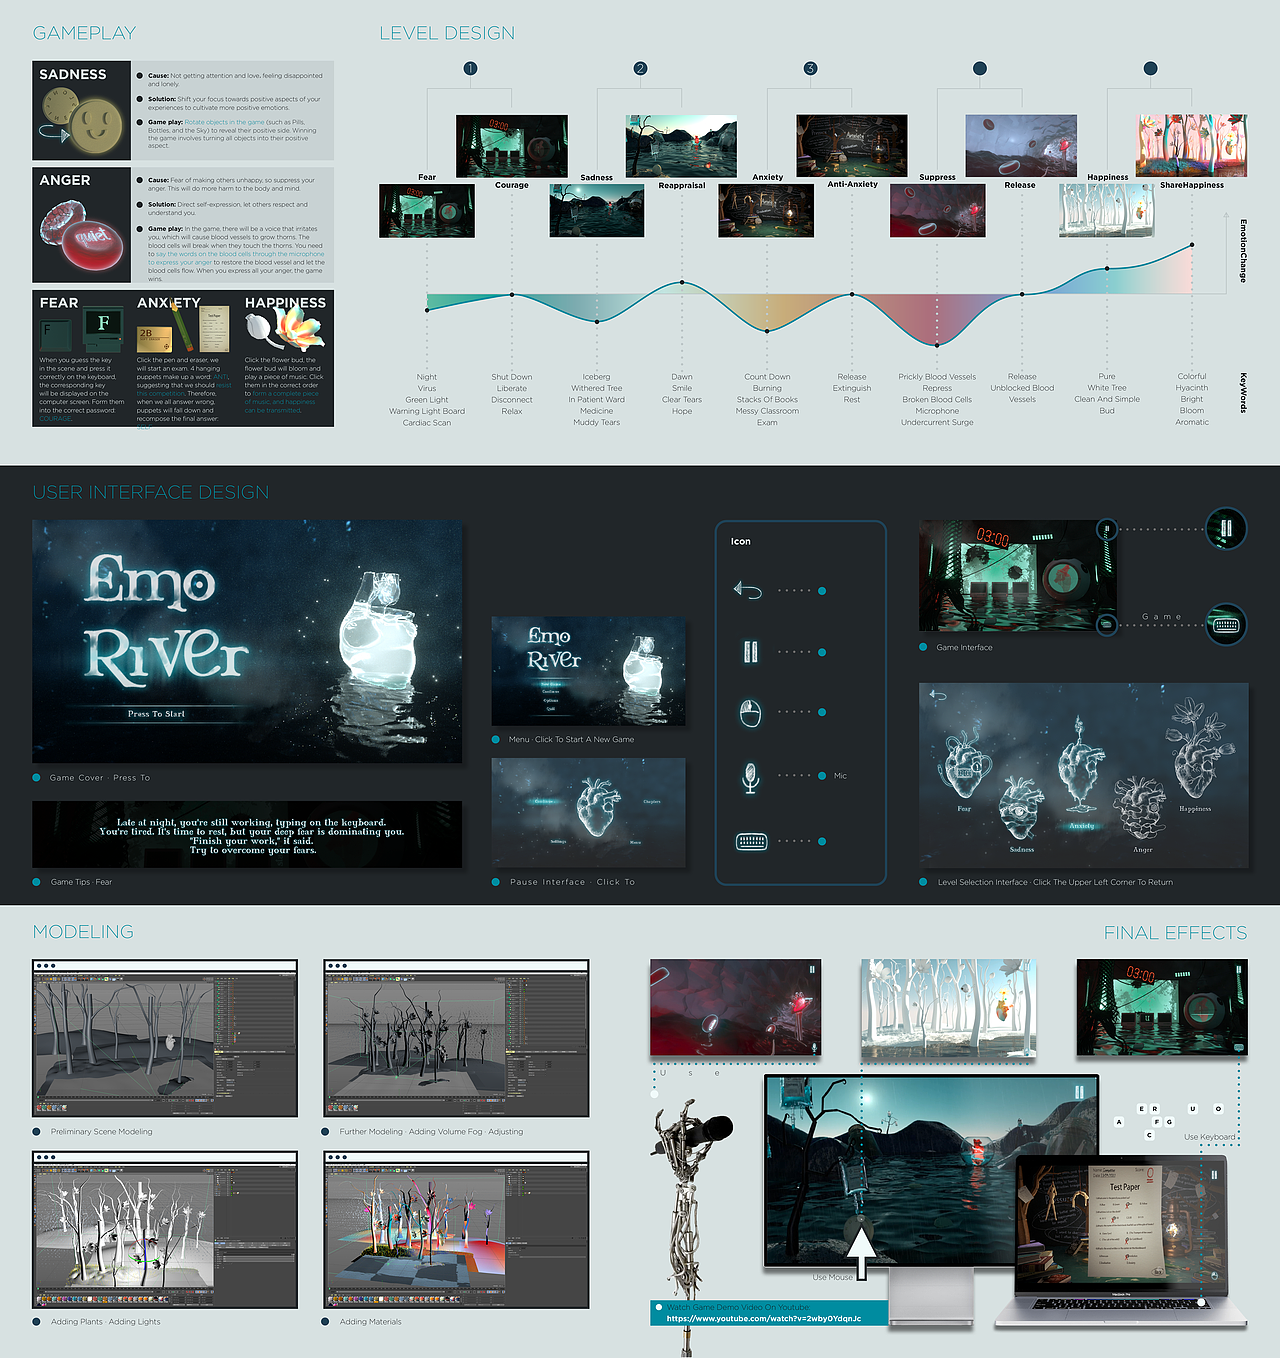Click the level 1 numbered circle

tap(470, 68)
